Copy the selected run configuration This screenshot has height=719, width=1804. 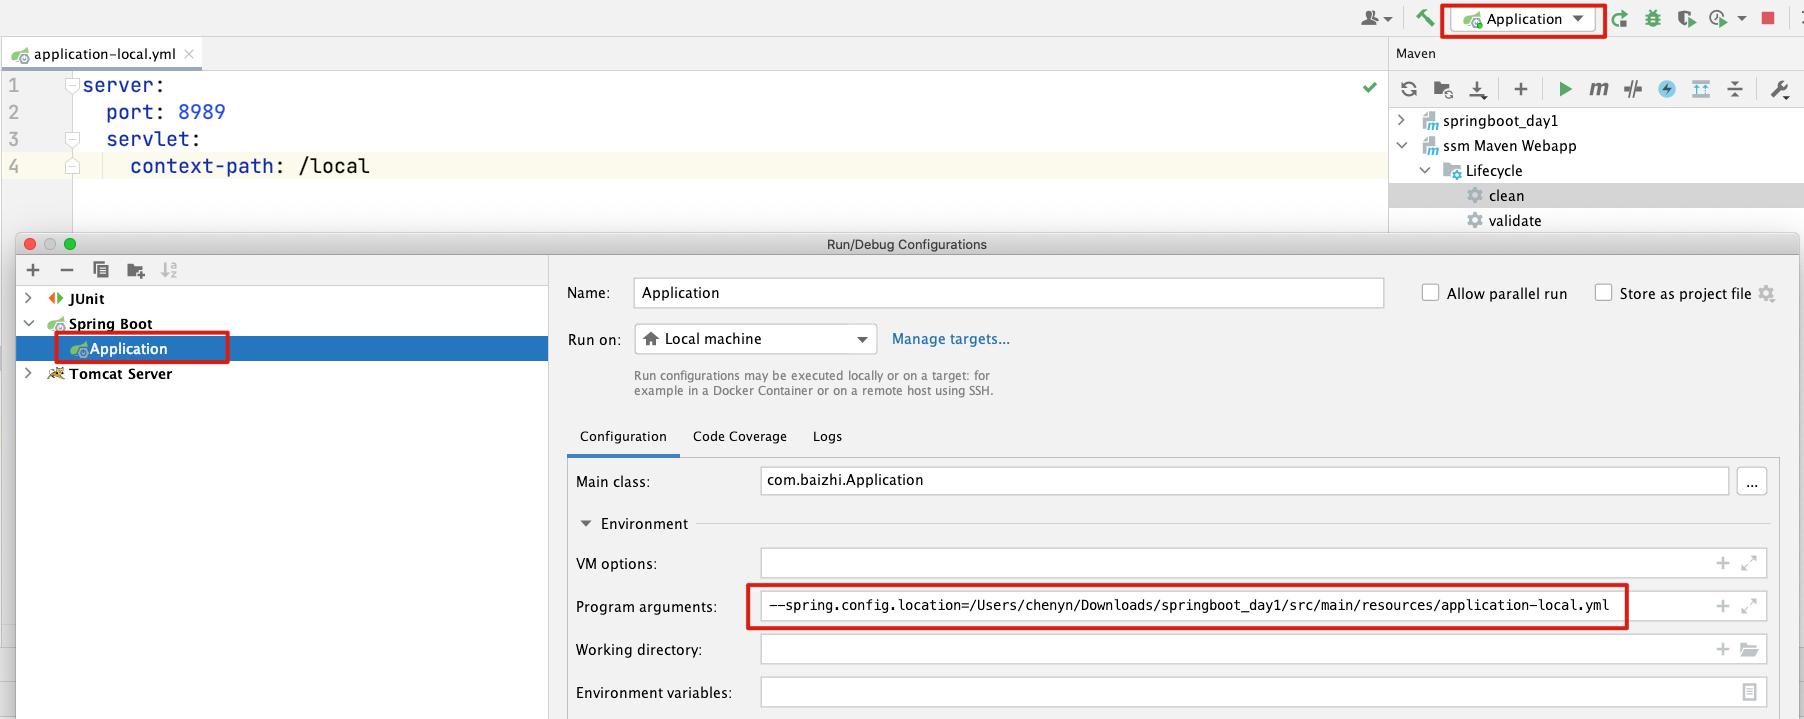(101, 270)
